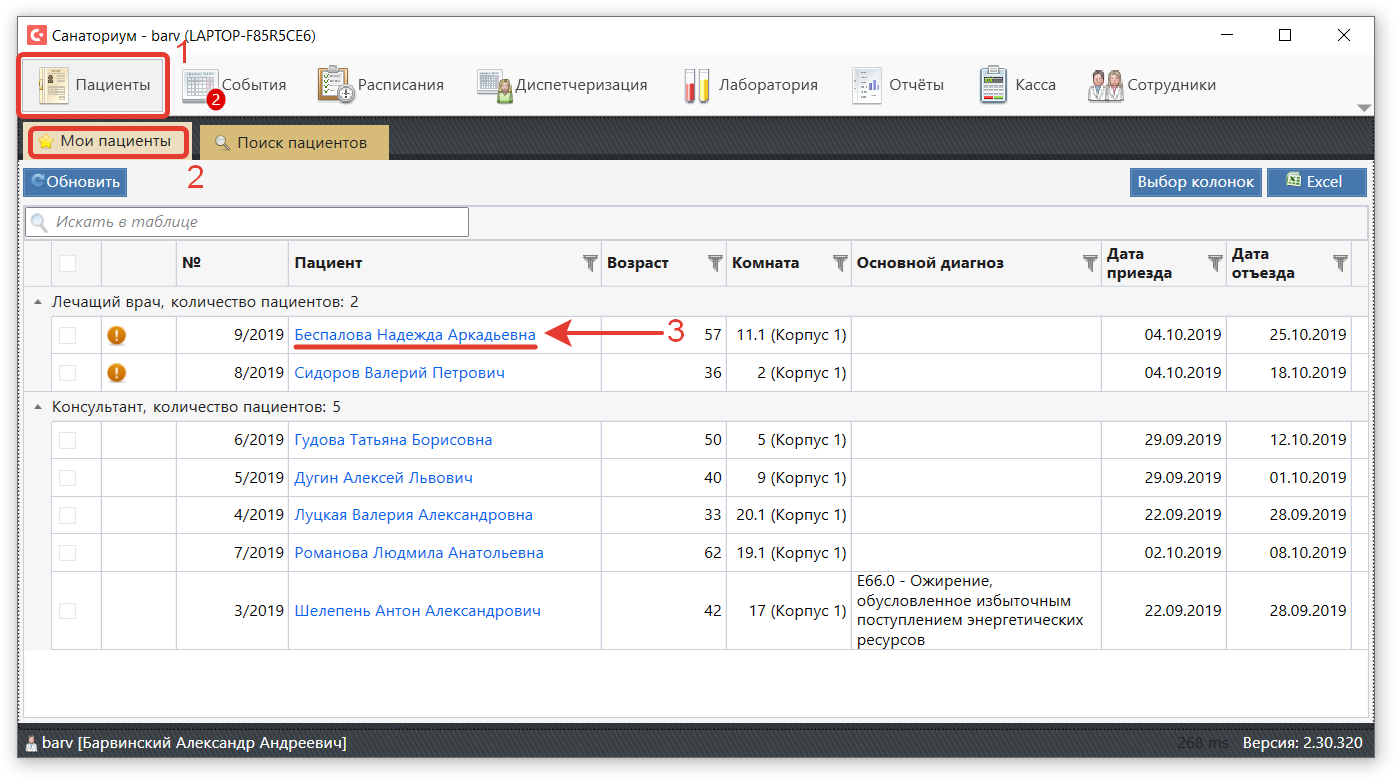Open patient link Луцкая Валерия Александровна

coord(413,515)
